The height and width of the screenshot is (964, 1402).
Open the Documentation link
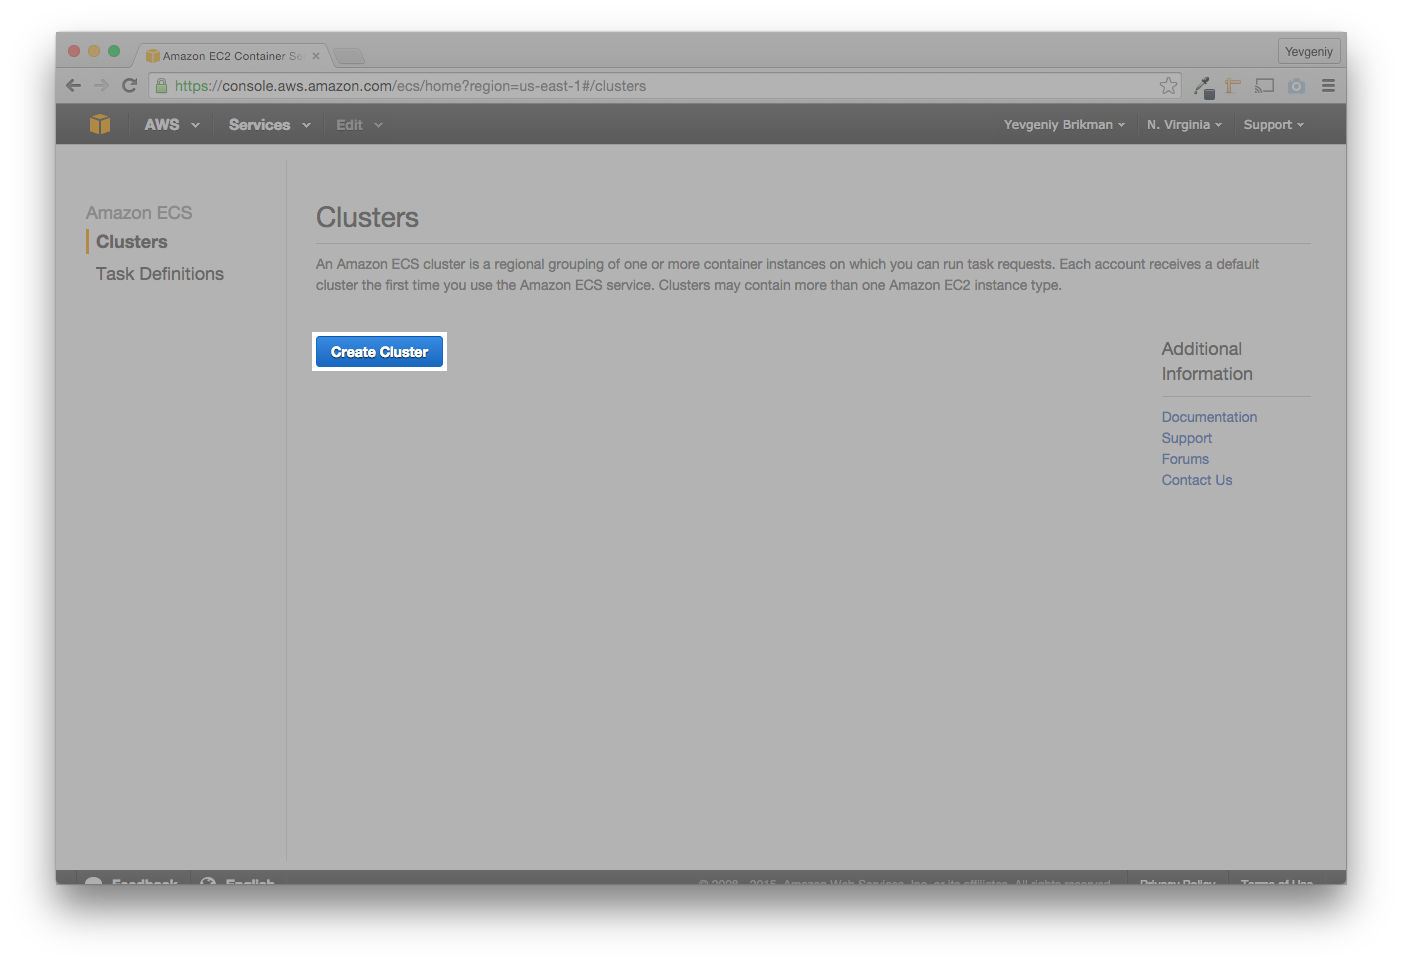coord(1209,417)
